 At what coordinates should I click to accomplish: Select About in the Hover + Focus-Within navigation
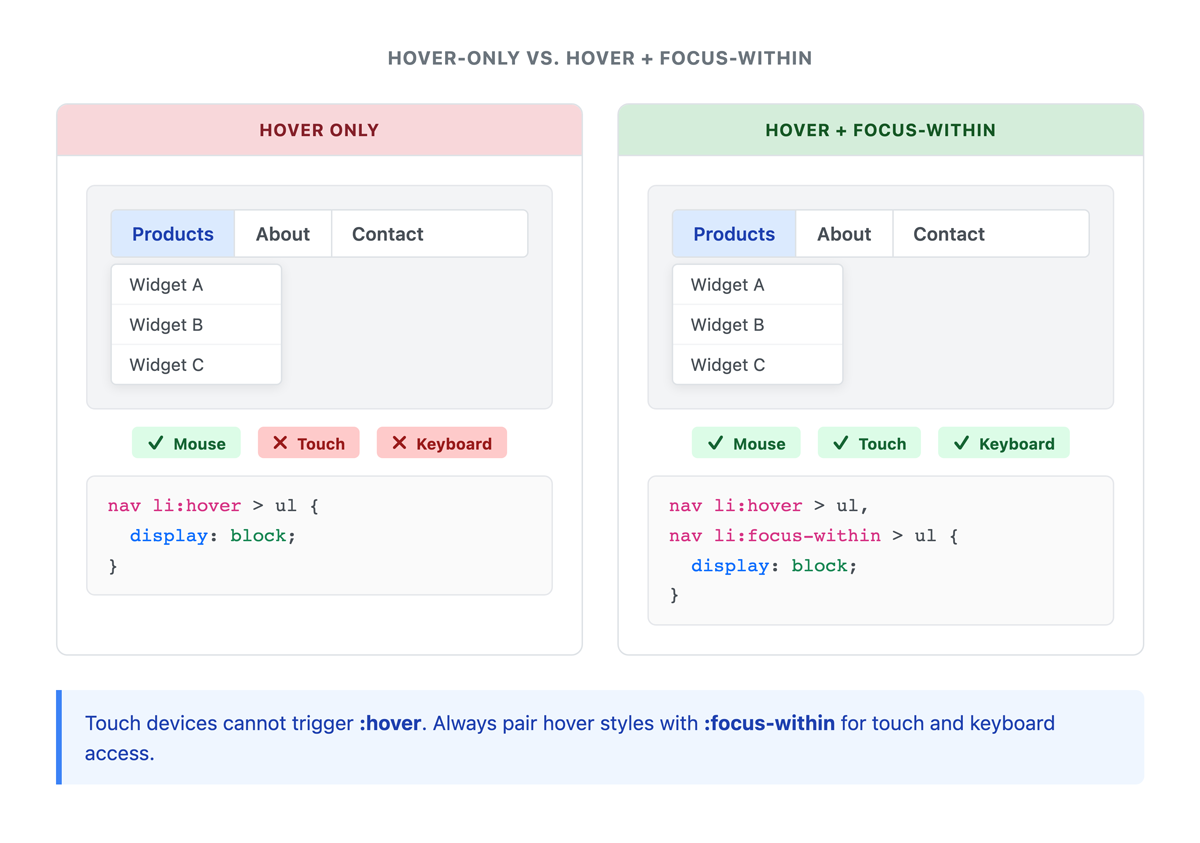(844, 234)
